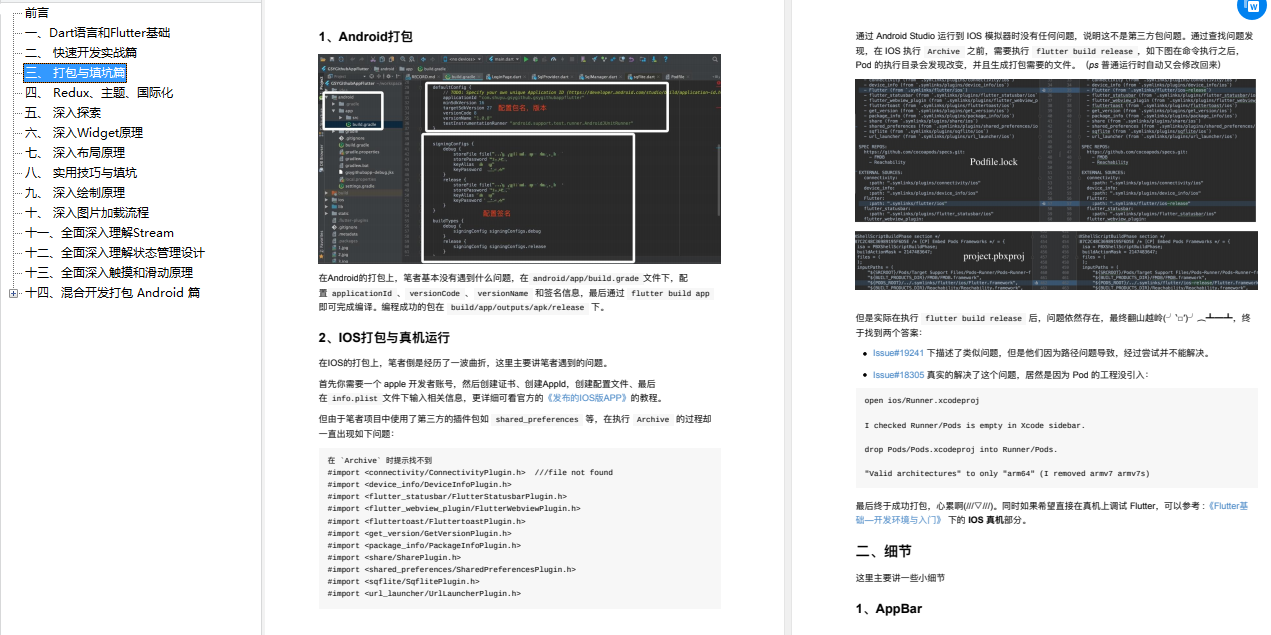
Task: Click the inline code shared_preferences
Action: pyautogui.click(x=537, y=420)
